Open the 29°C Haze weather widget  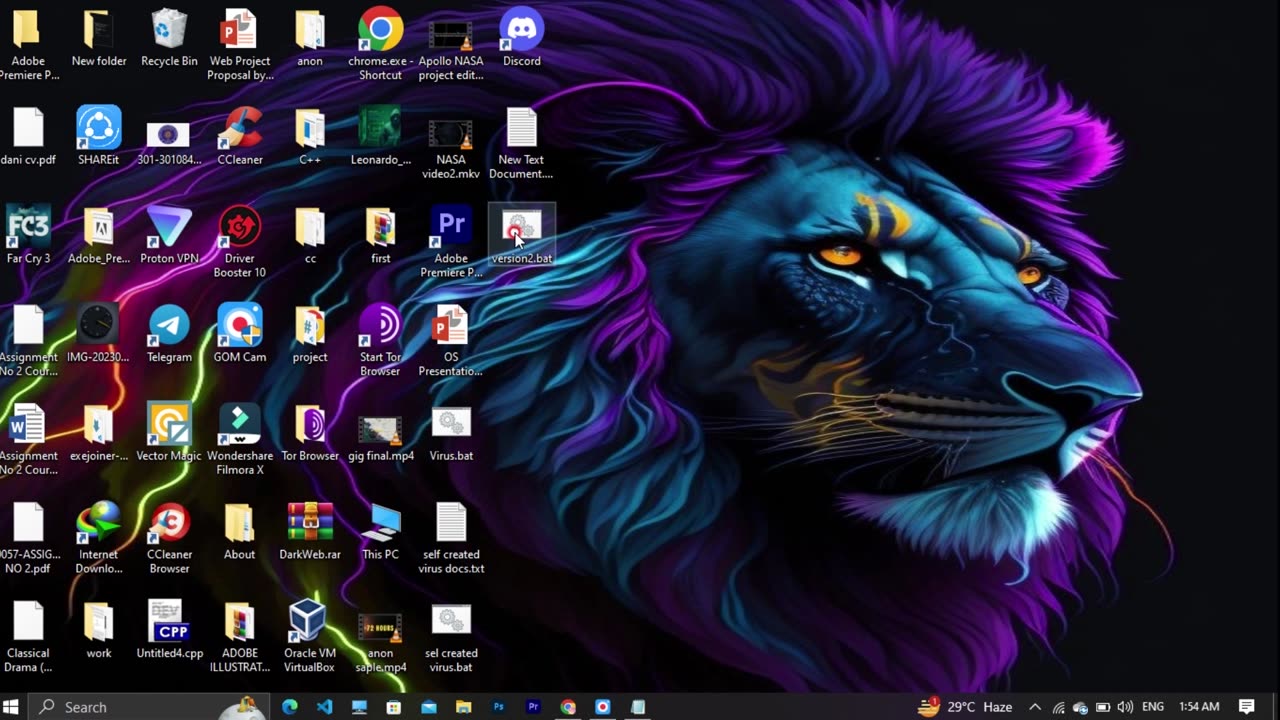pos(965,707)
